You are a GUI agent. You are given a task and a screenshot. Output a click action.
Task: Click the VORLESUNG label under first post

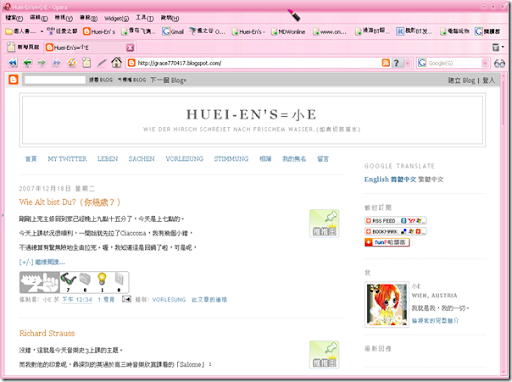coord(169,300)
